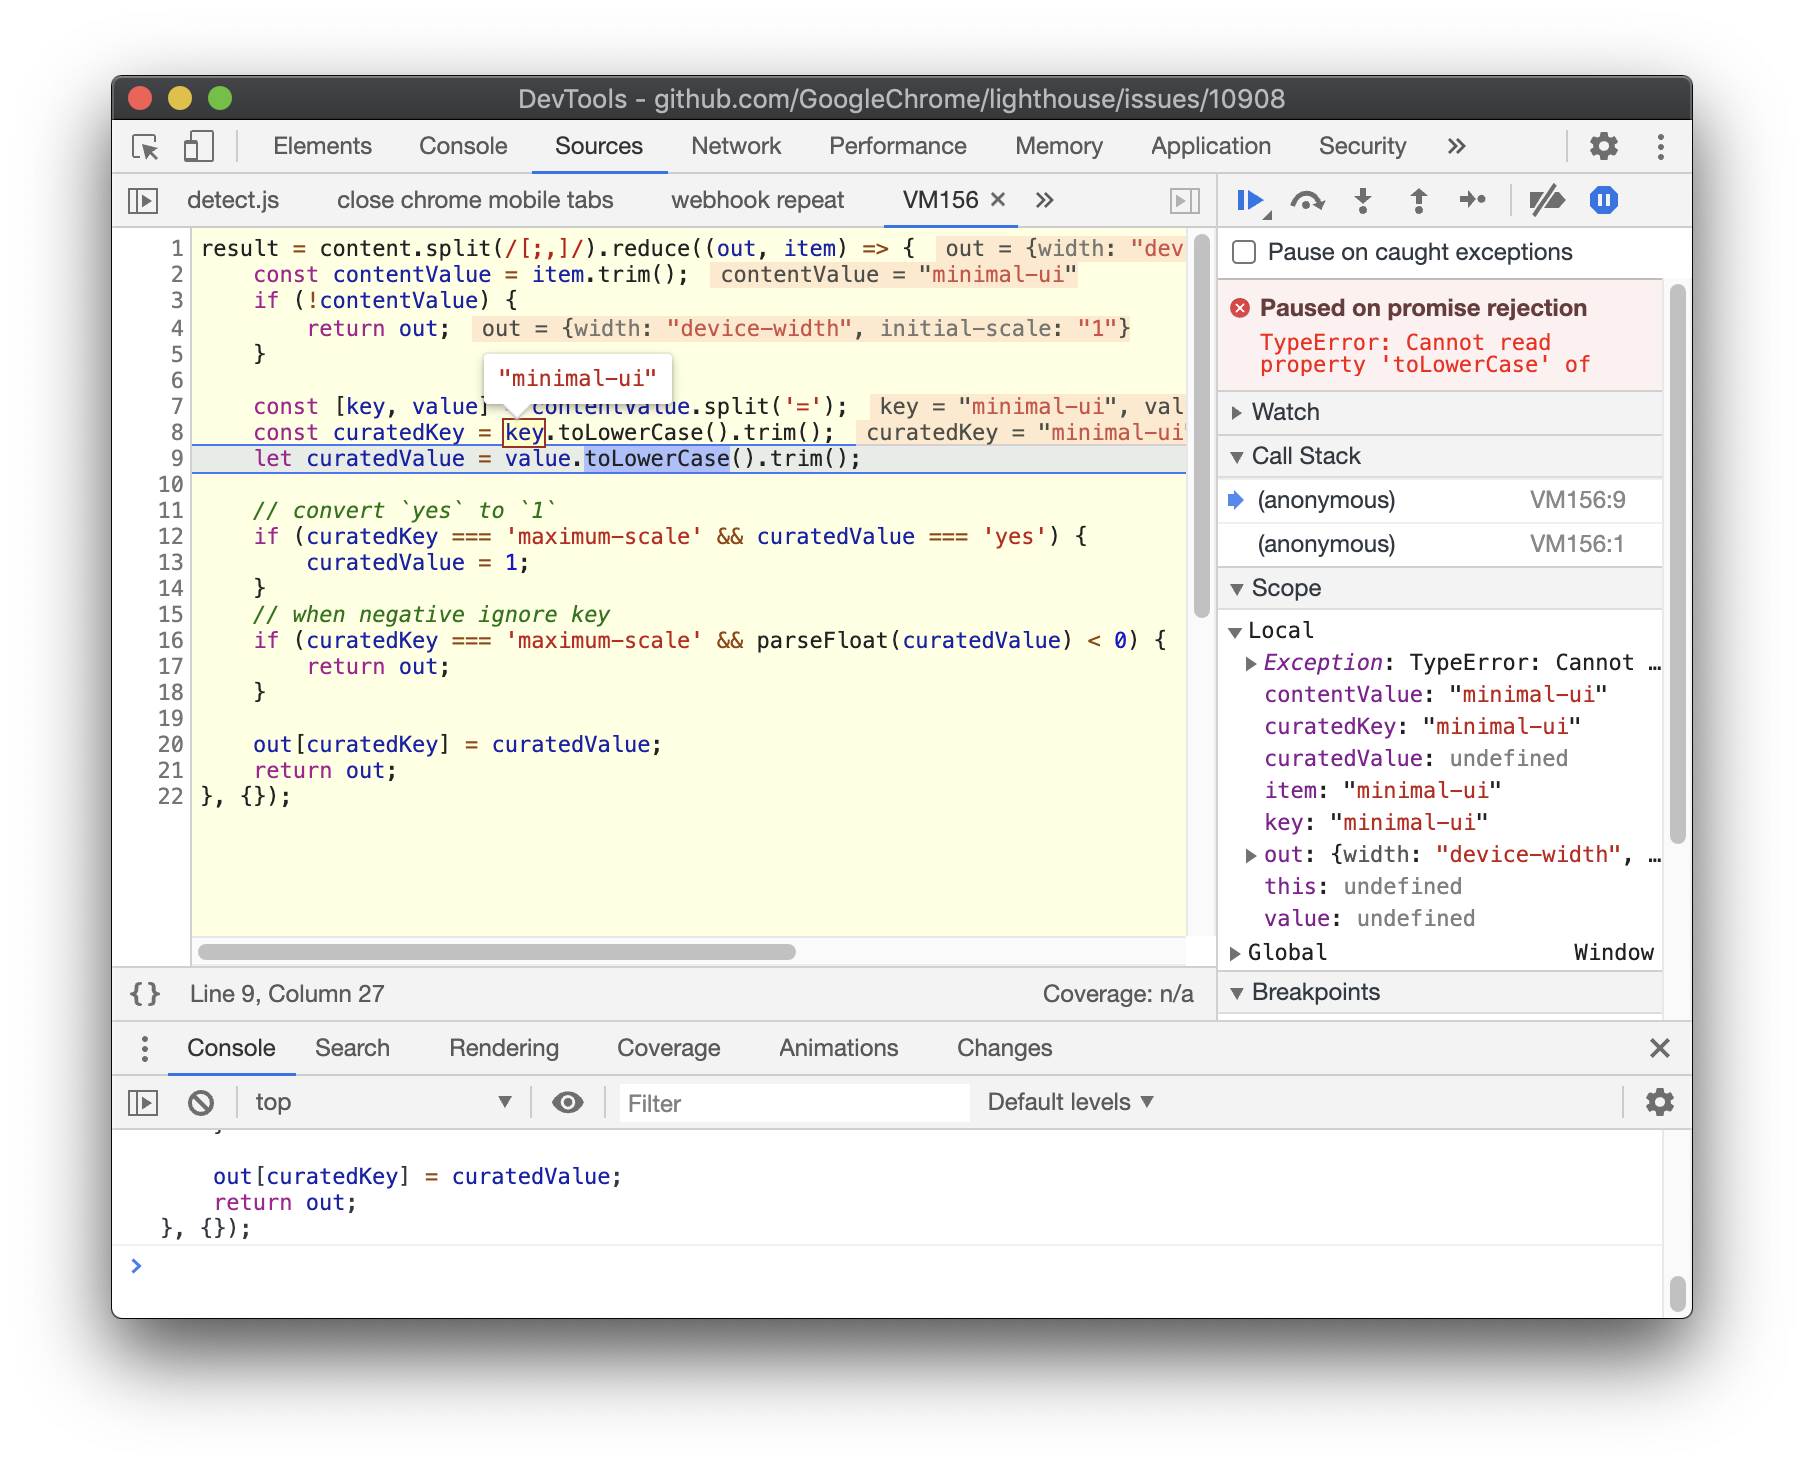This screenshot has width=1804, height=1466.
Task: Pretty print the source with braces icon
Action: [145, 994]
